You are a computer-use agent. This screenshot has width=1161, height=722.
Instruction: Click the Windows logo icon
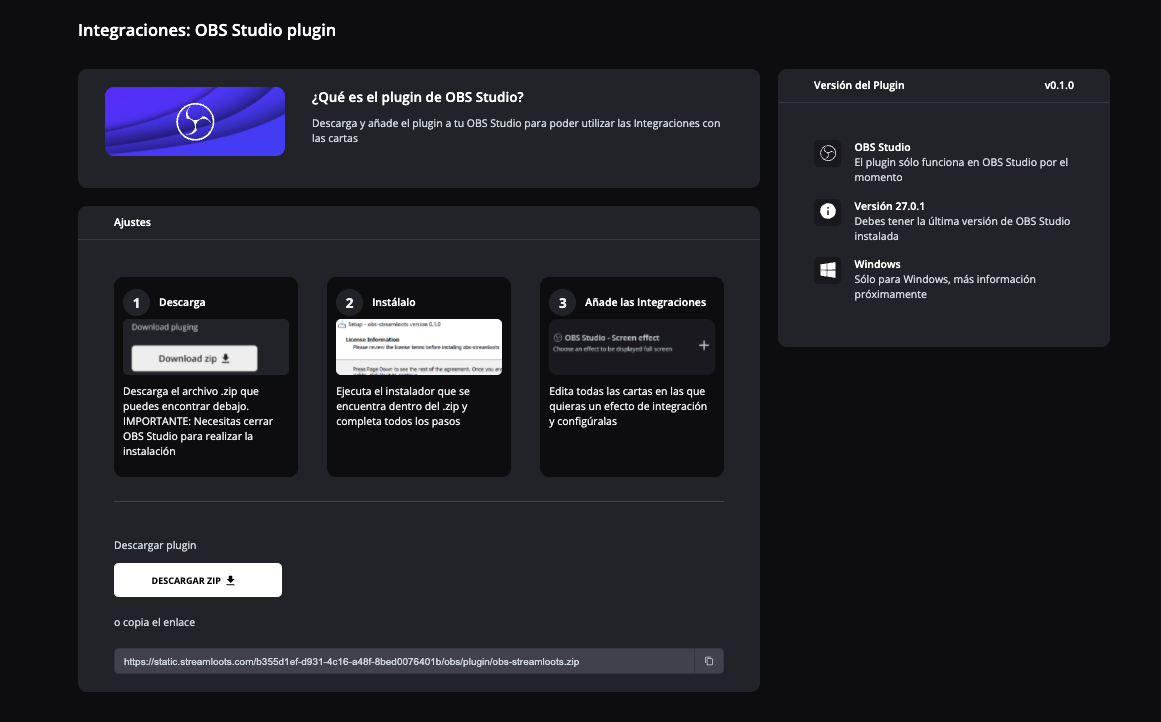pos(828,270)
